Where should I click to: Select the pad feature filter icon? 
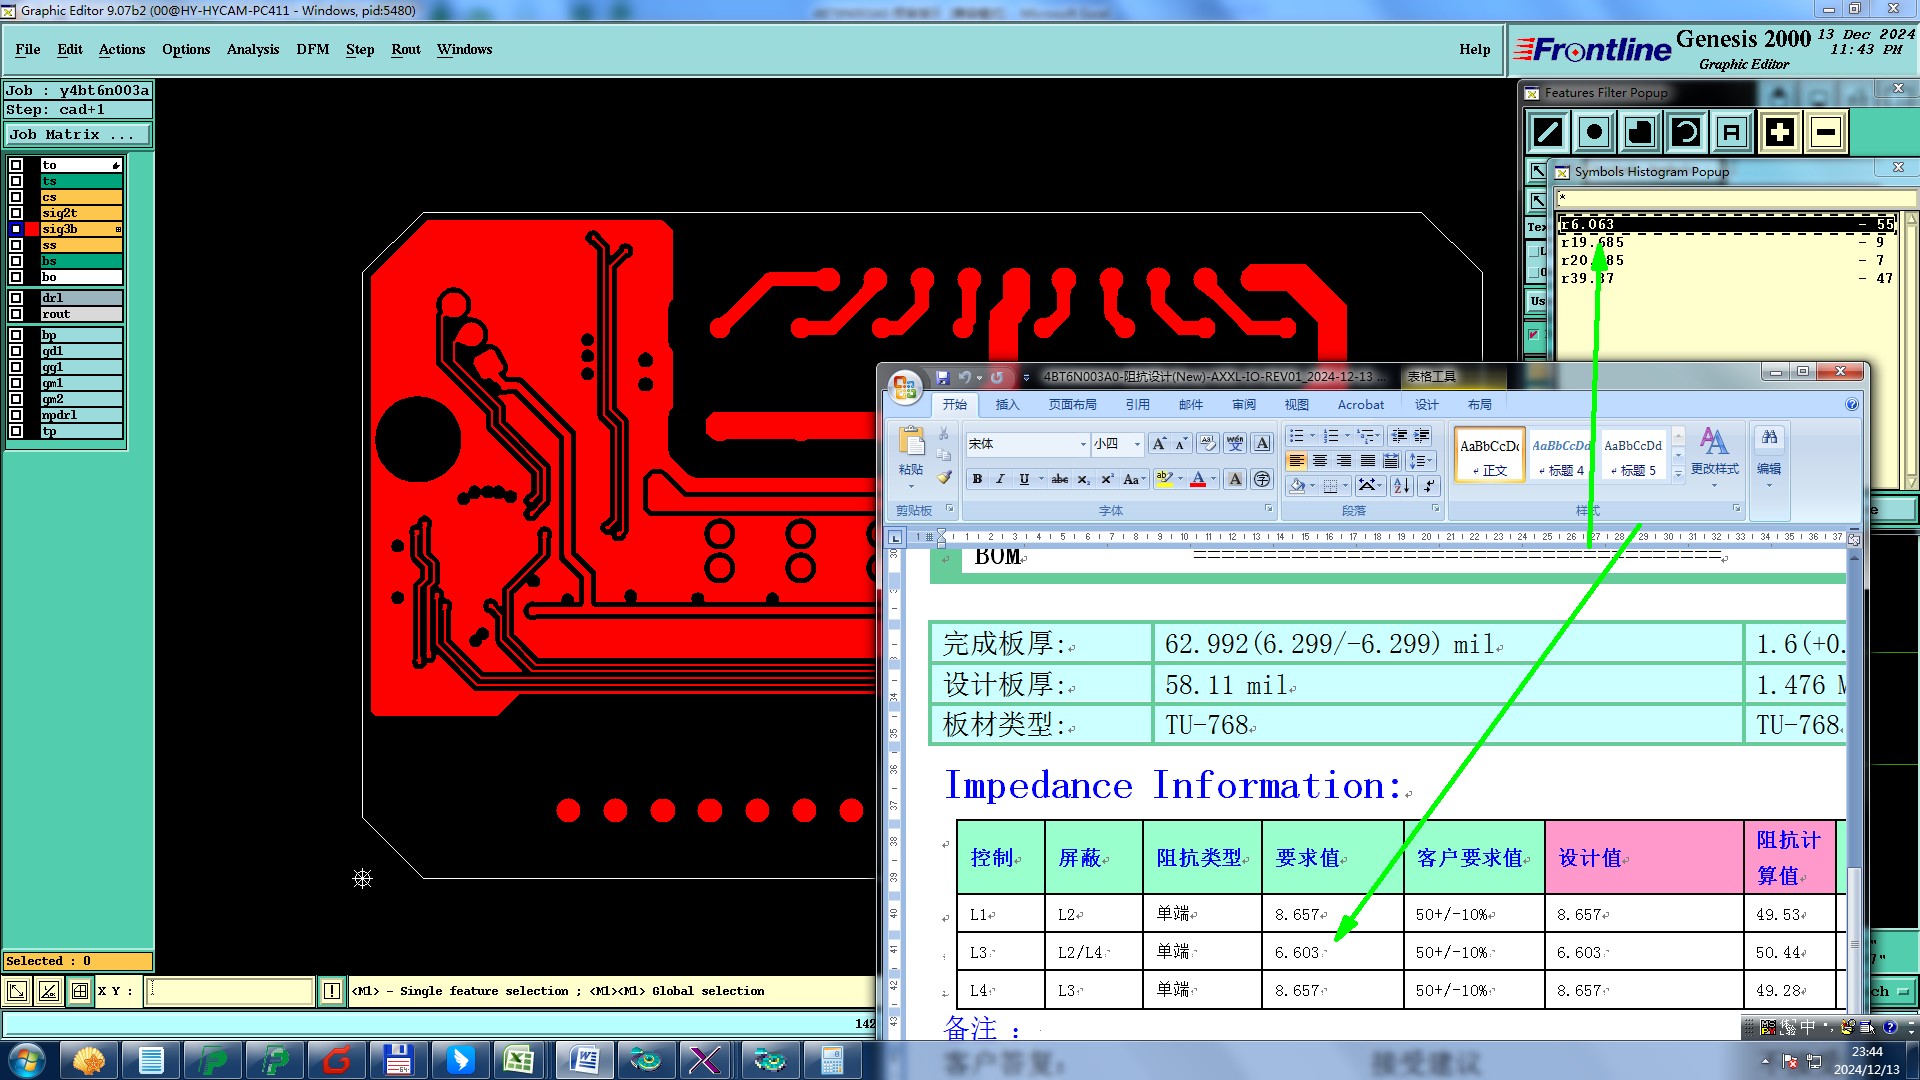1594,132
